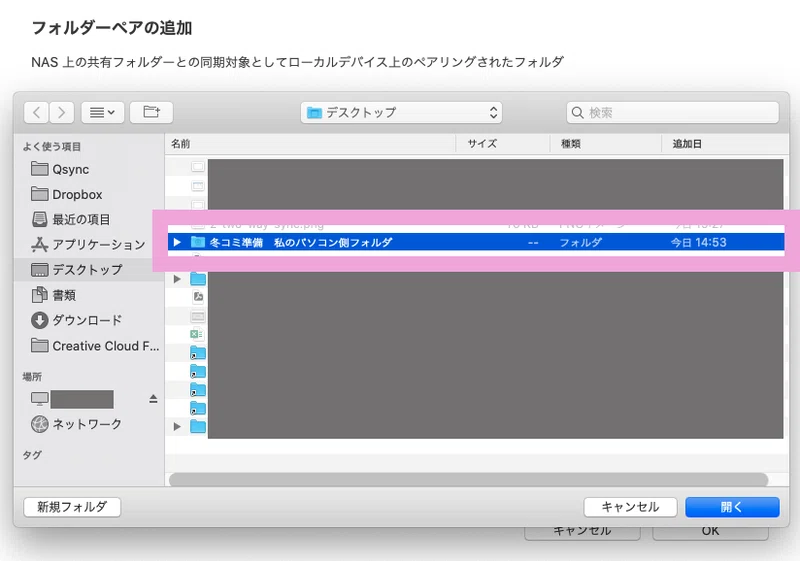
Task: Go forward with the right chevron button
Action: [62, 112]
